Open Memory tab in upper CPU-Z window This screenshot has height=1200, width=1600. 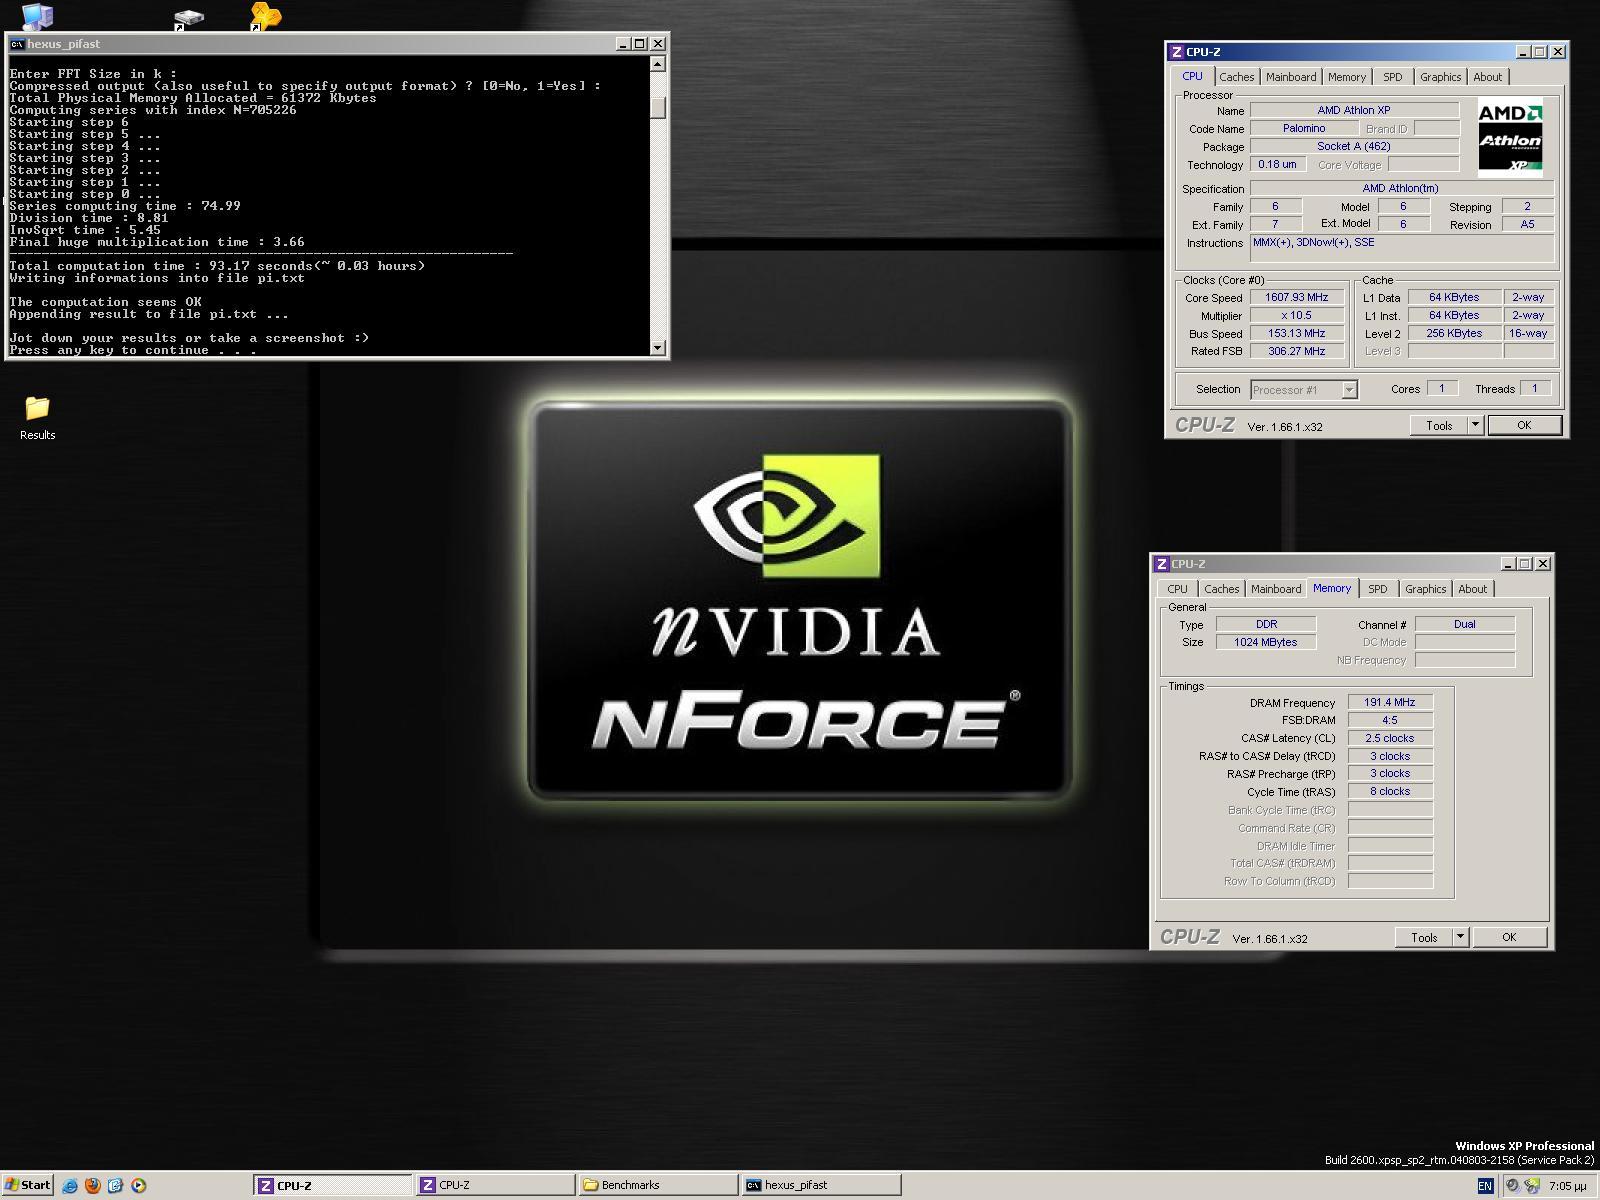[1347, 77]
